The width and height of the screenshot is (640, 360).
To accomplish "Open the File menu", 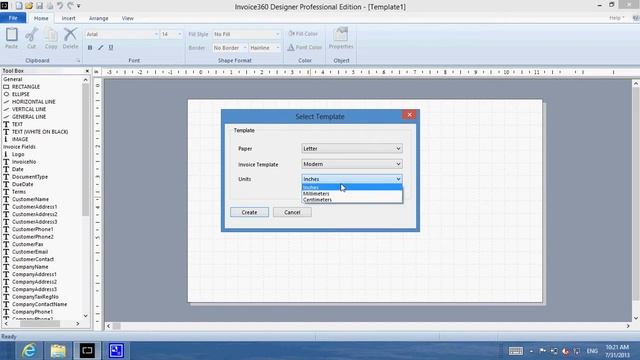I will [13, 18].
